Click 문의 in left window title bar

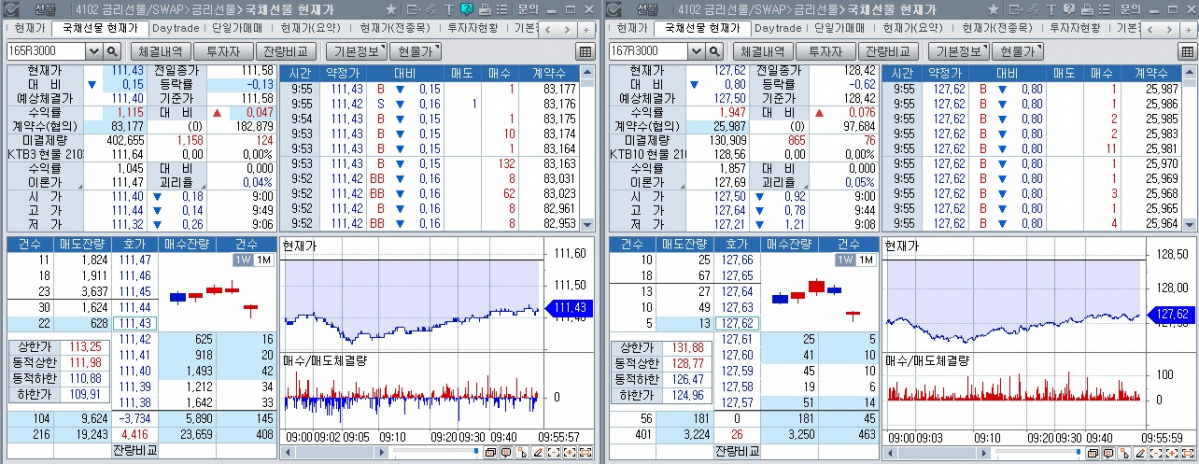click(528, 10)
